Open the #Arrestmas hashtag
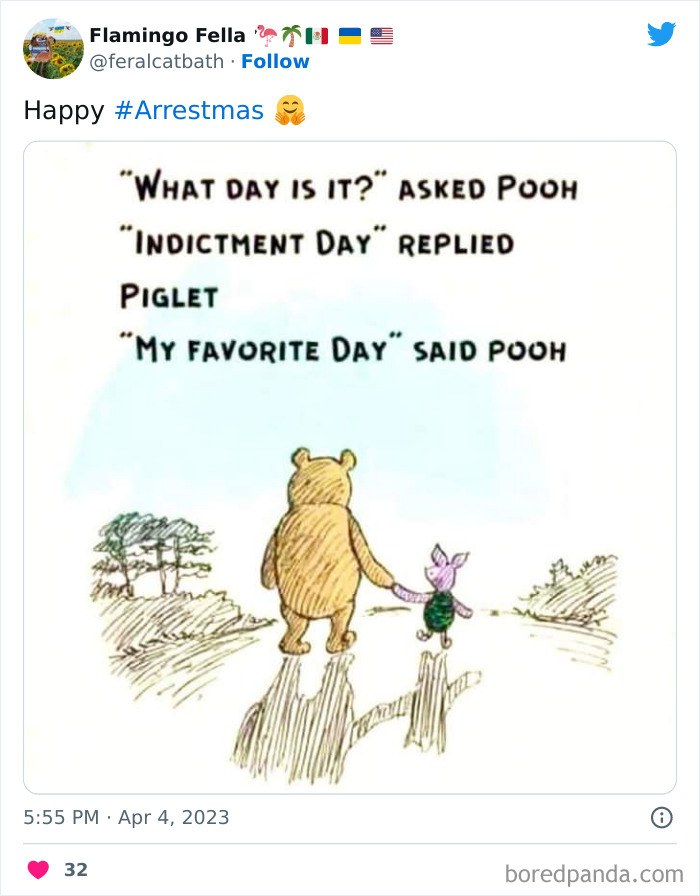The image size is (700, 896). (189, 110)
